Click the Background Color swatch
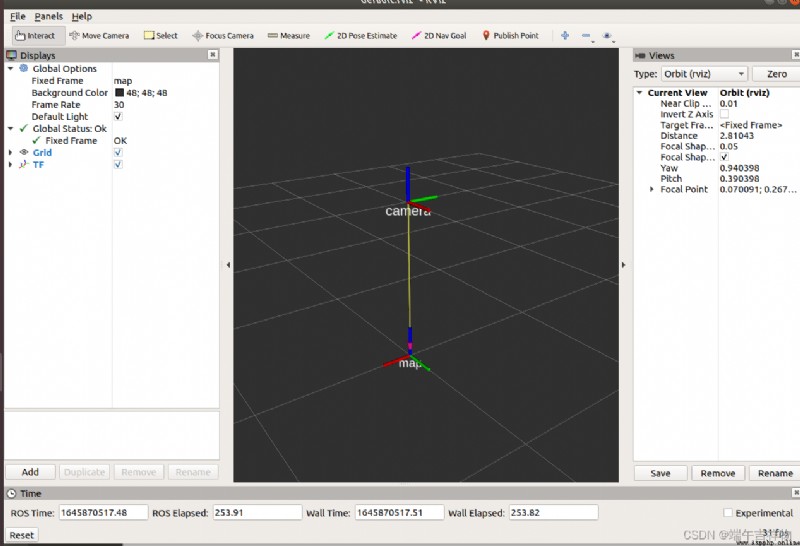The image size is (800, 546). (x=119, y=92)
